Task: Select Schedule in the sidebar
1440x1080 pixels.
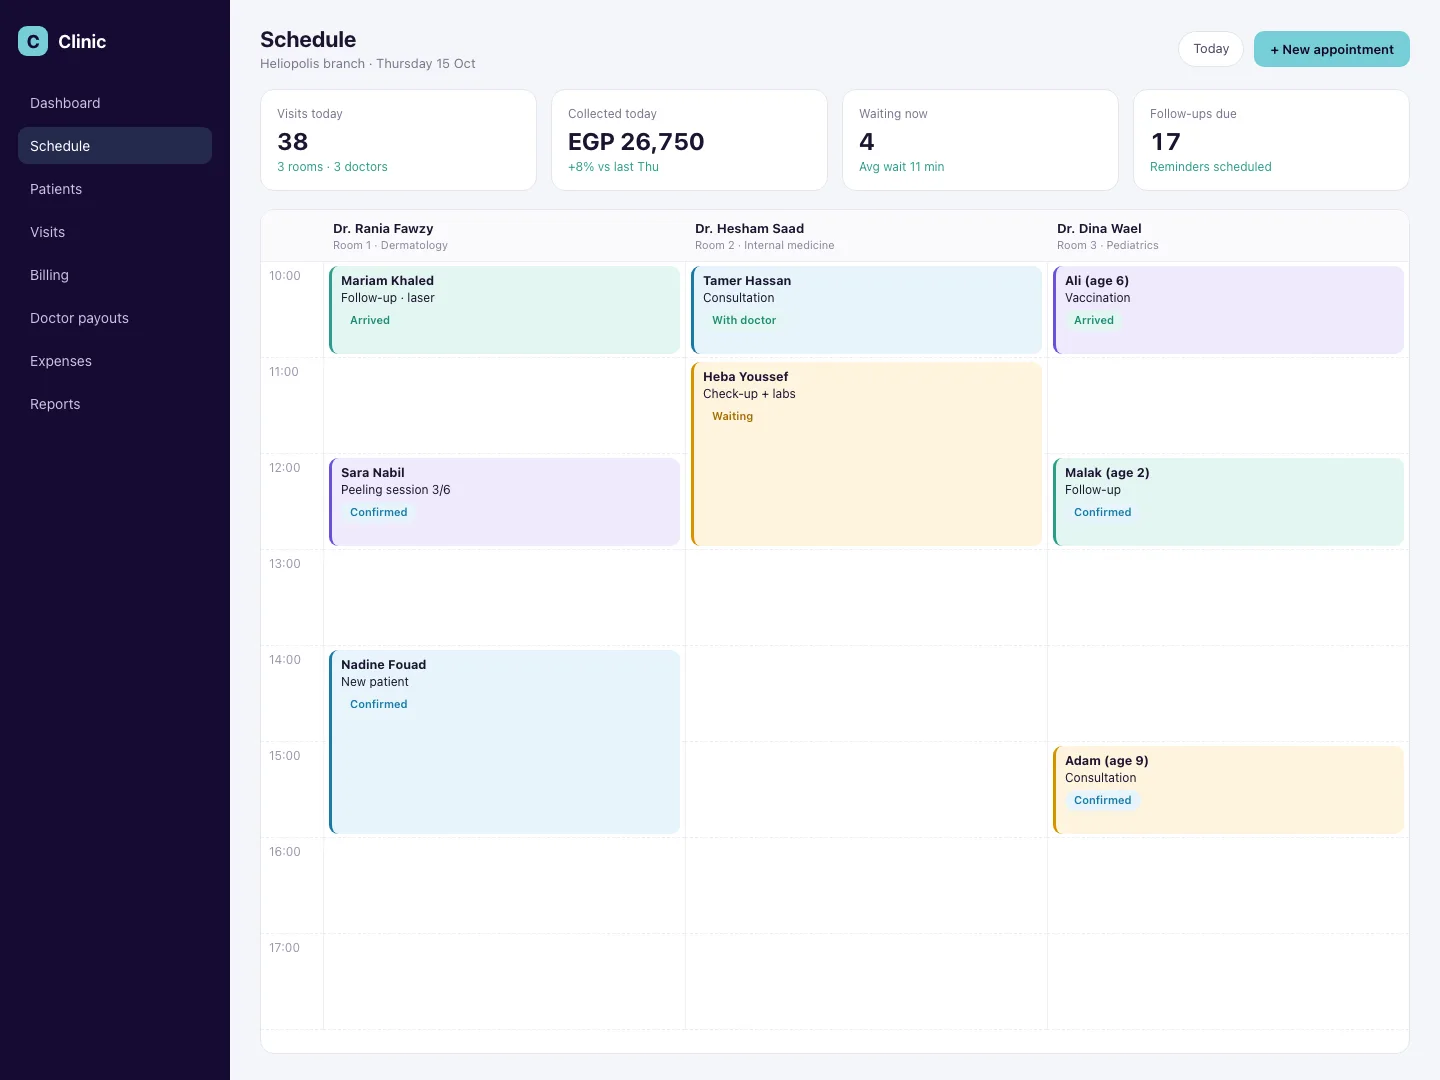Action: pos(115,146)
